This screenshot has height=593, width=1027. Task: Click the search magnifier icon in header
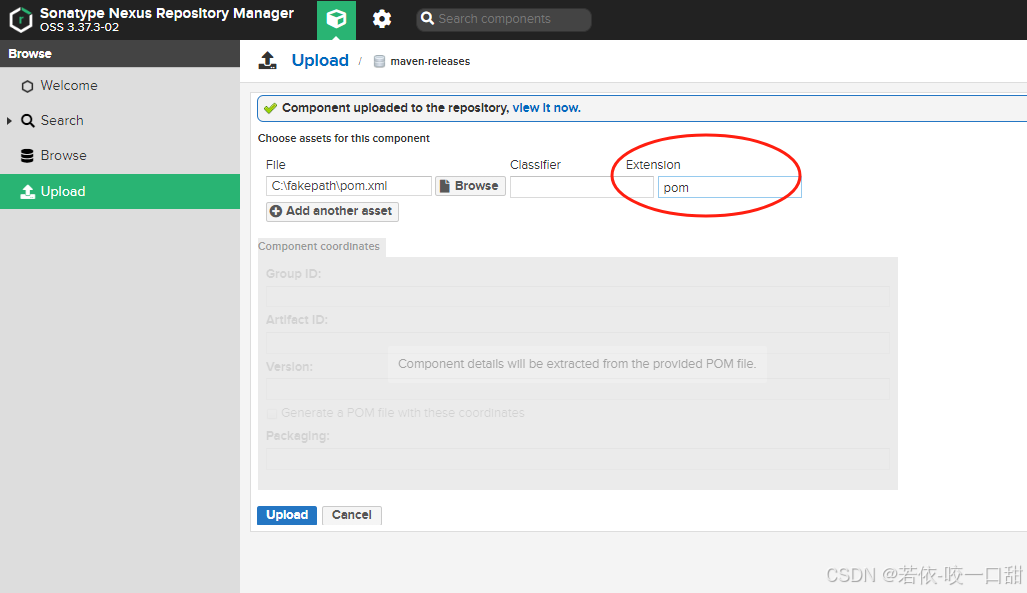428,18
